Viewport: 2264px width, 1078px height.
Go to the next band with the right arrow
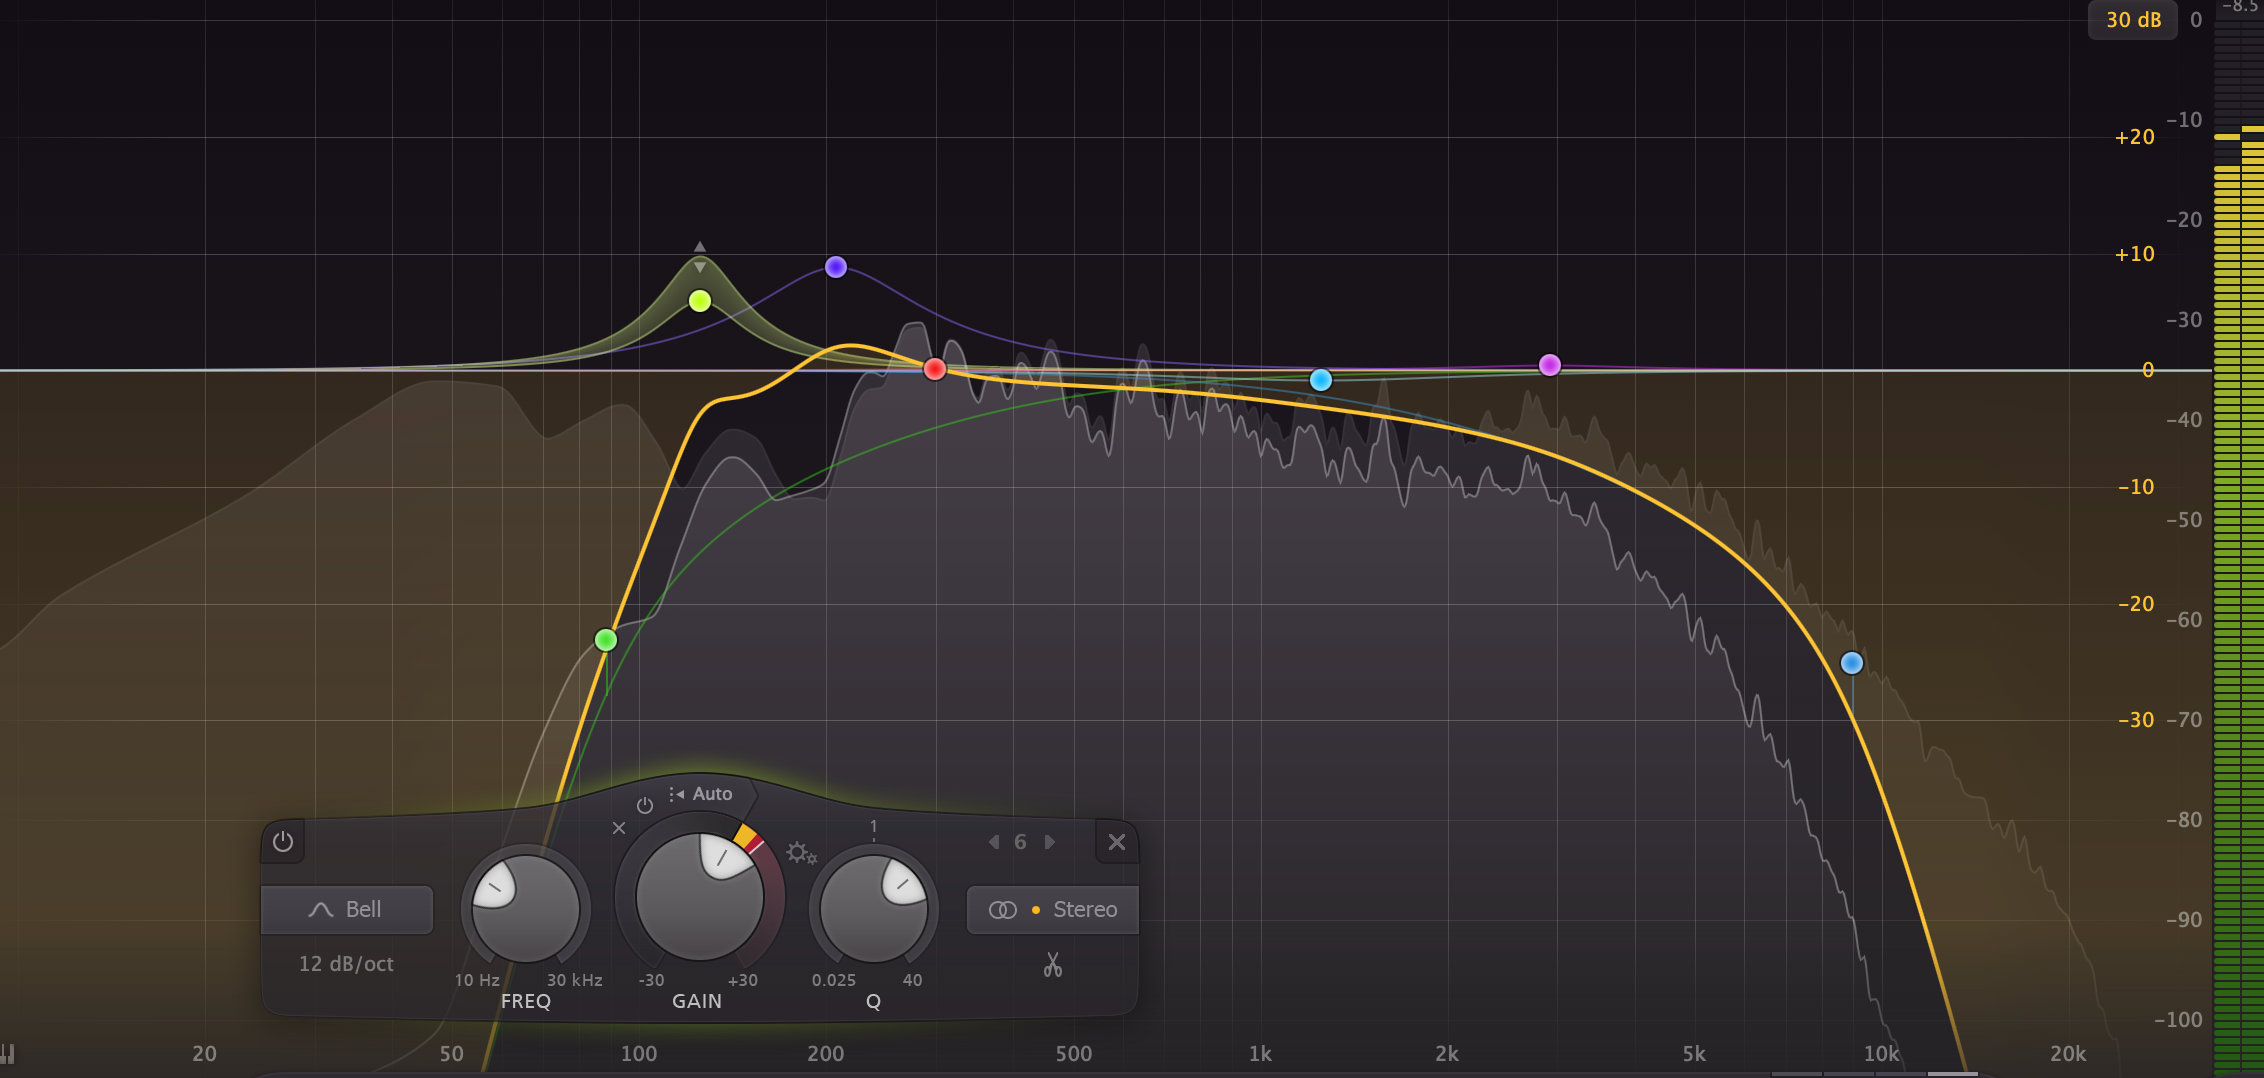tap(1050, 841)
